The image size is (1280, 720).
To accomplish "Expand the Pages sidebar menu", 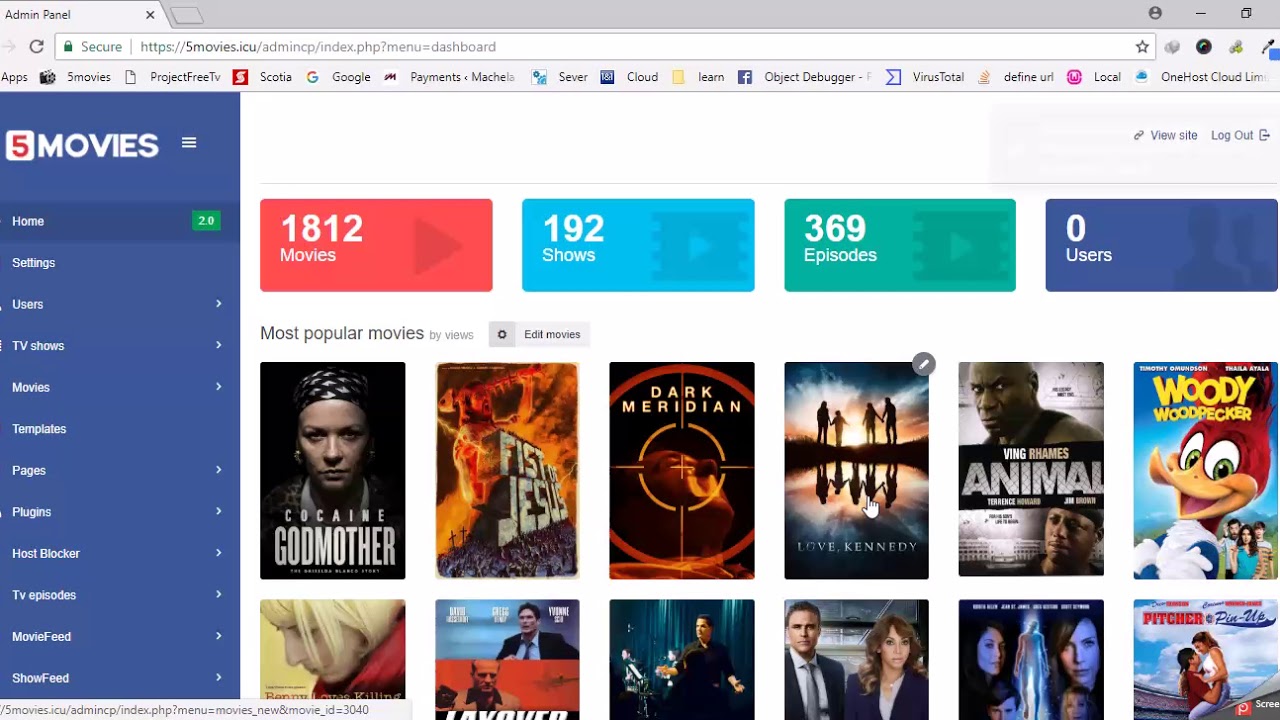I will (120, 470).
